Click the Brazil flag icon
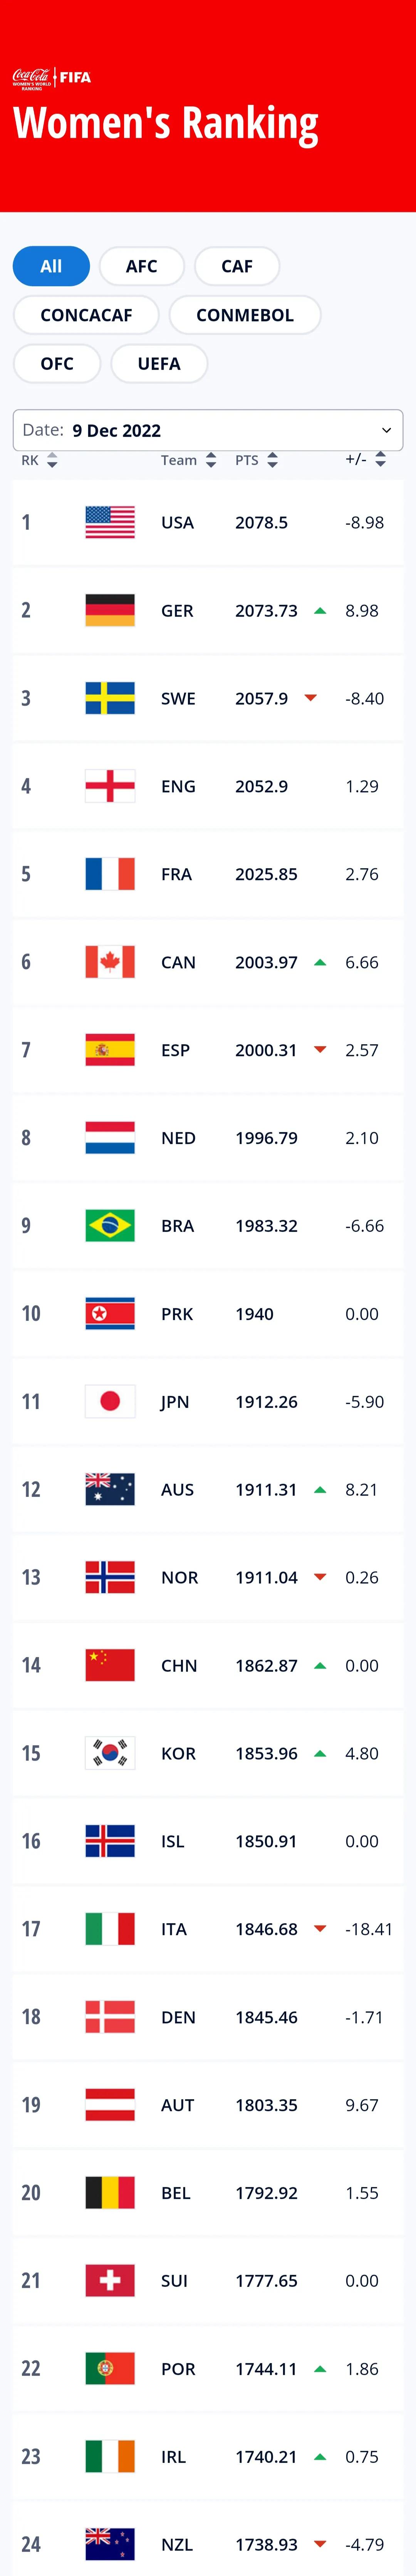416x2576 pixels. click(110, 1226)
